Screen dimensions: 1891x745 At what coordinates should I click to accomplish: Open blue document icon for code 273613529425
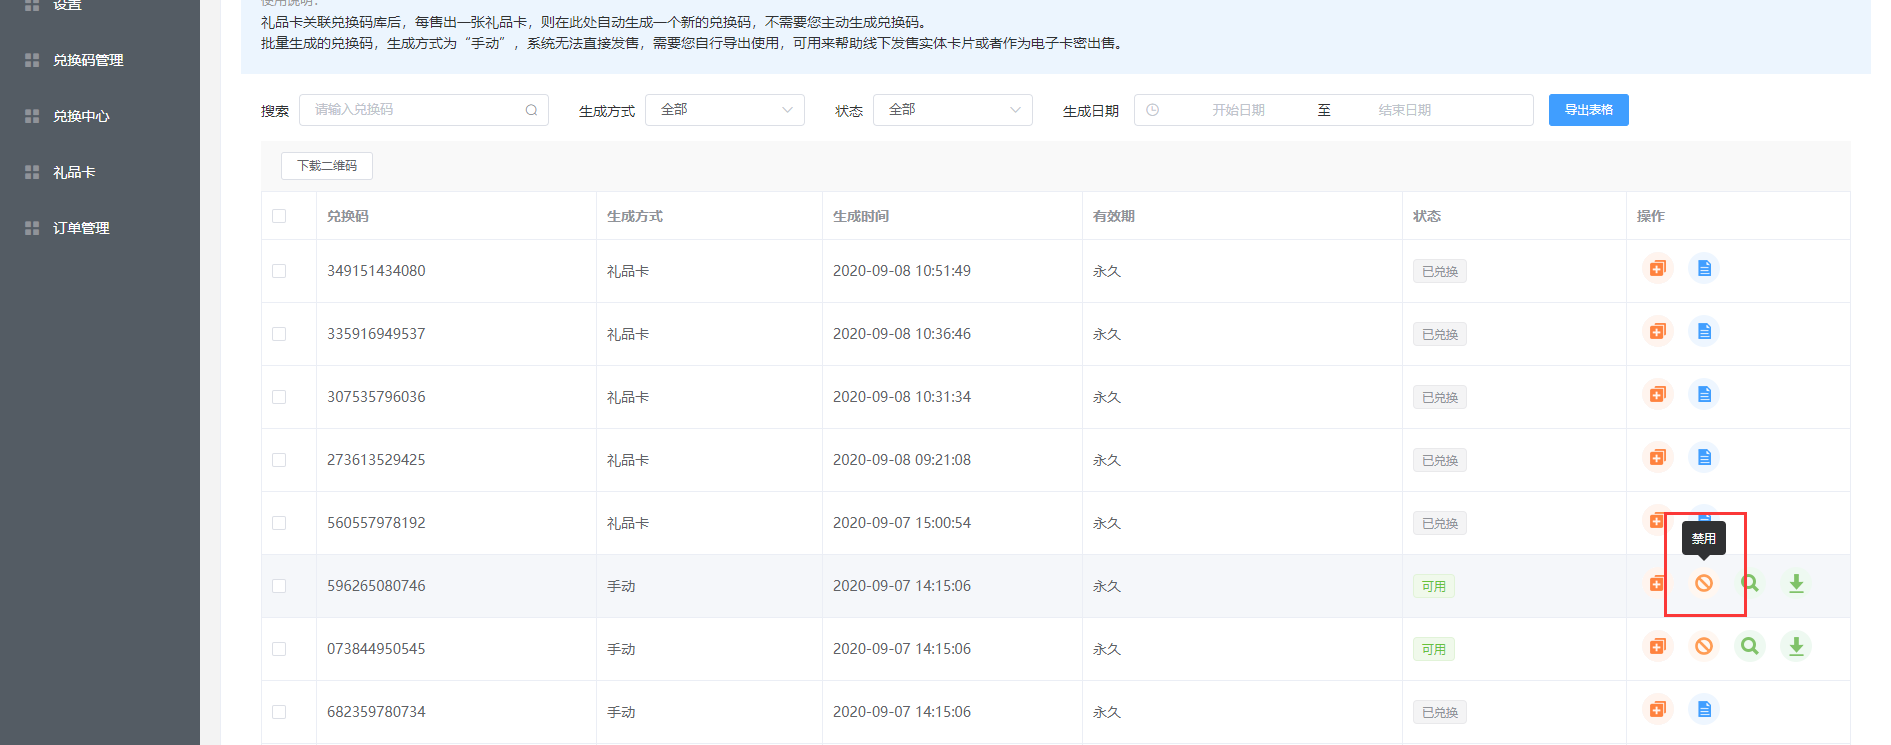point(1704,457)
